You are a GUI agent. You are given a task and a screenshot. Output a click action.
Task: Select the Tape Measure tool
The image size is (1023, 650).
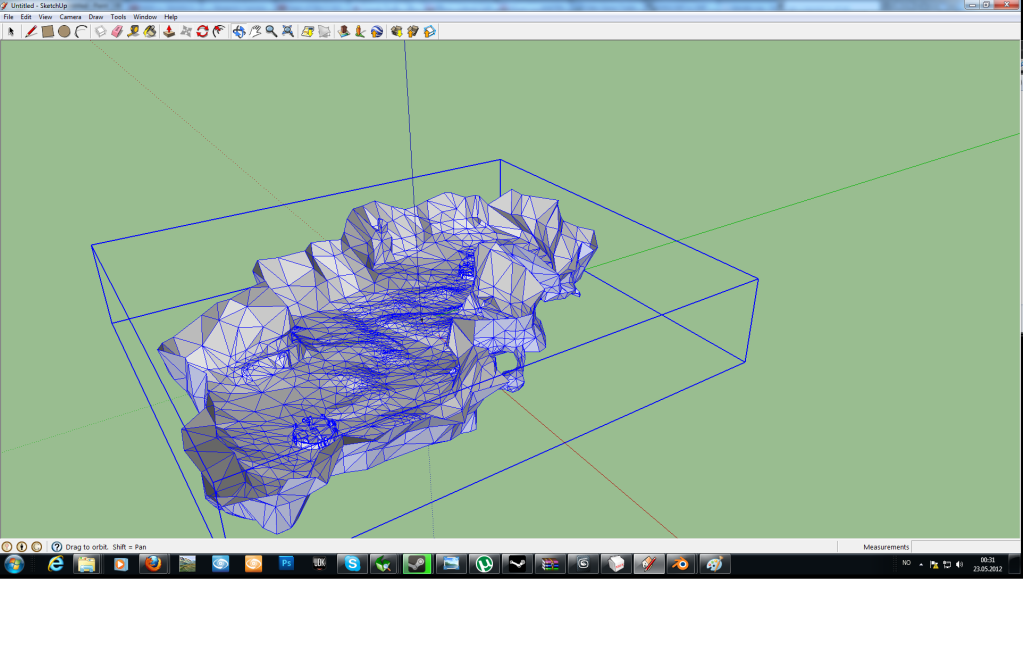133,31
